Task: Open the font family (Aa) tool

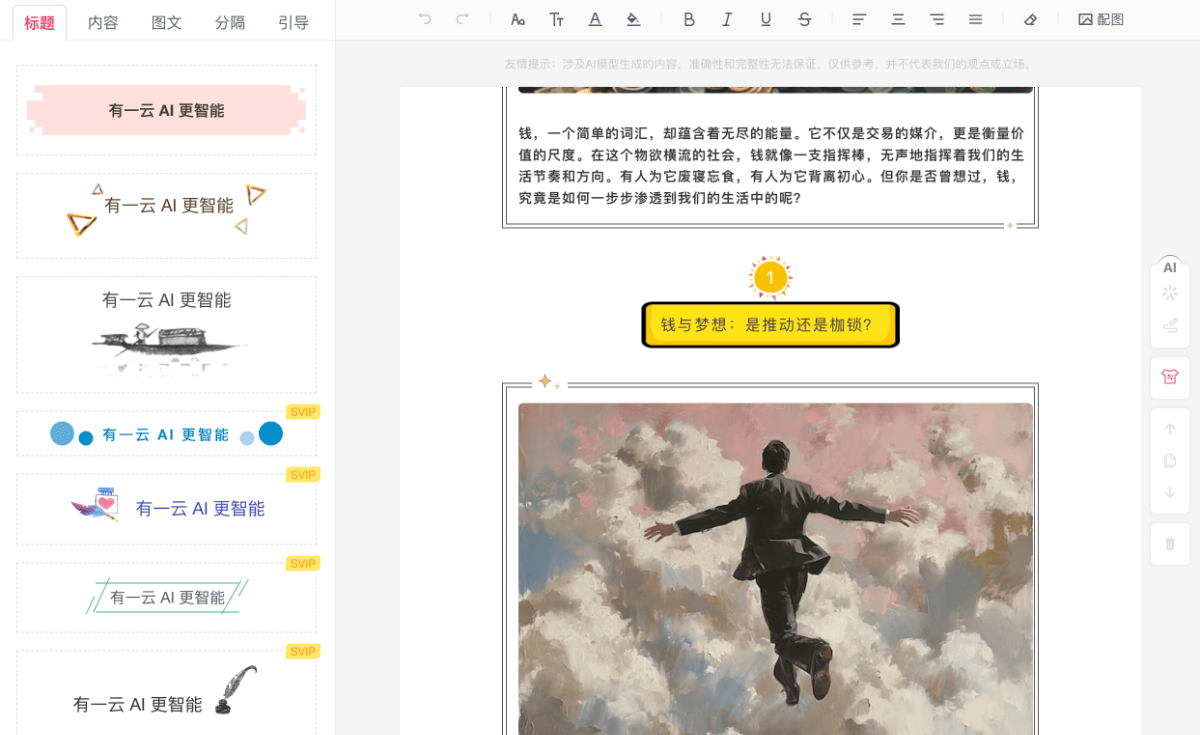Action: click(517, 19)
